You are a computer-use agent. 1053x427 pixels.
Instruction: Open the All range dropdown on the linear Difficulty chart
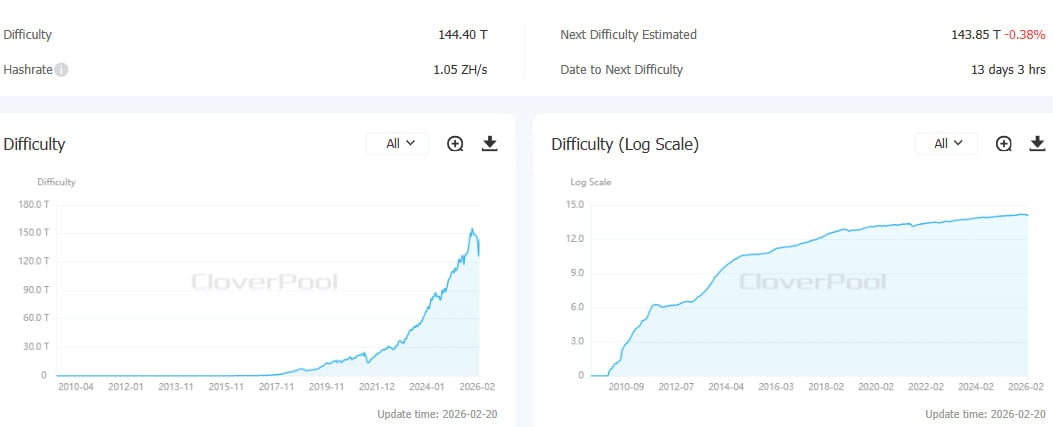click(397, 144)
